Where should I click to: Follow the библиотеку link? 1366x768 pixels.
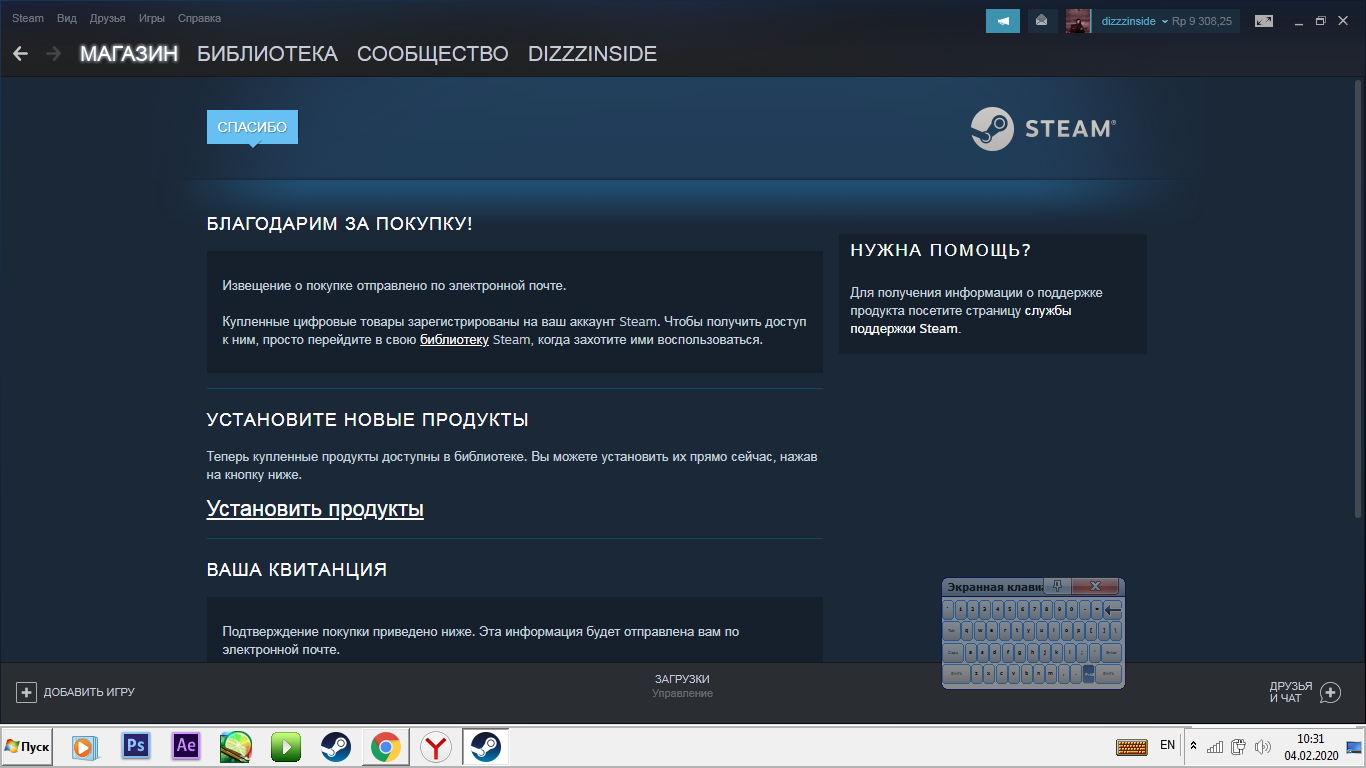coord(454,340)
